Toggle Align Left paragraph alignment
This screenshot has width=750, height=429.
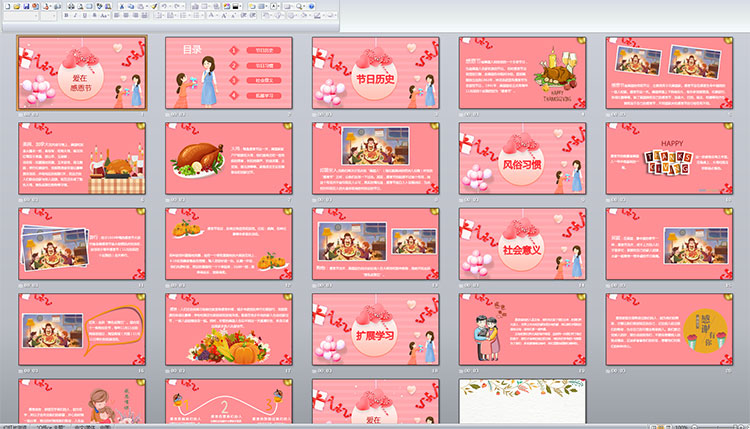click(116, 15)
